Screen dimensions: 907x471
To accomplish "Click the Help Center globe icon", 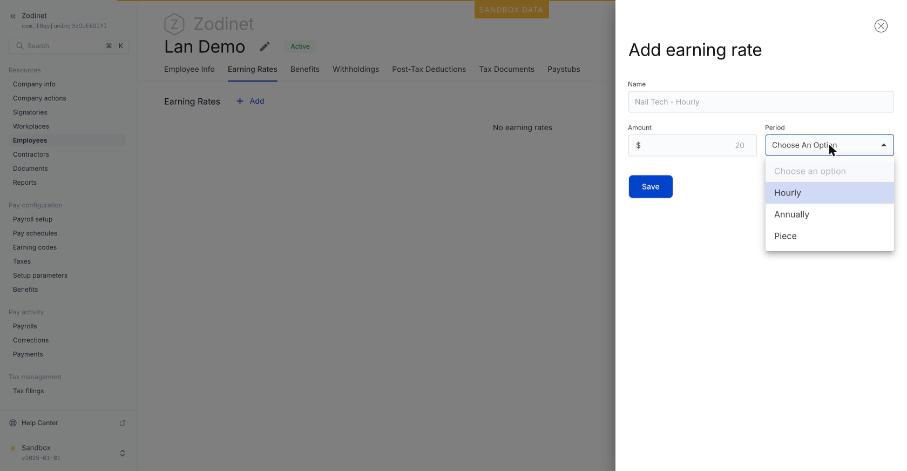I will pos(13,423).
